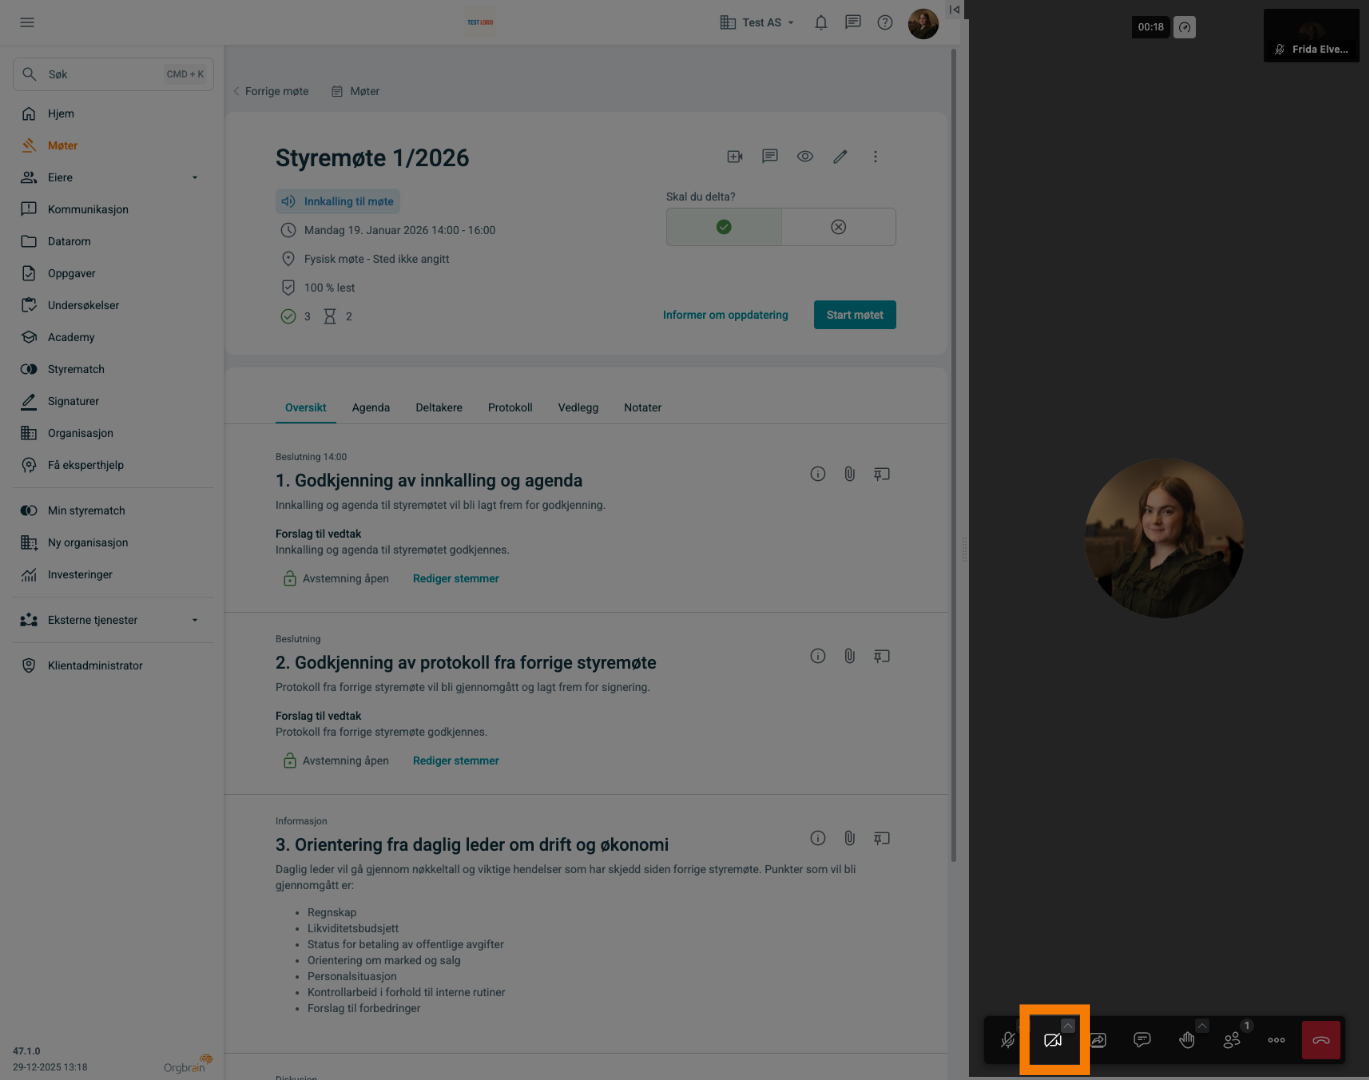Switch to the Oversikt tab
Screen dimensions: 1369x1080
pyautogui.click(x=306, y=408)
